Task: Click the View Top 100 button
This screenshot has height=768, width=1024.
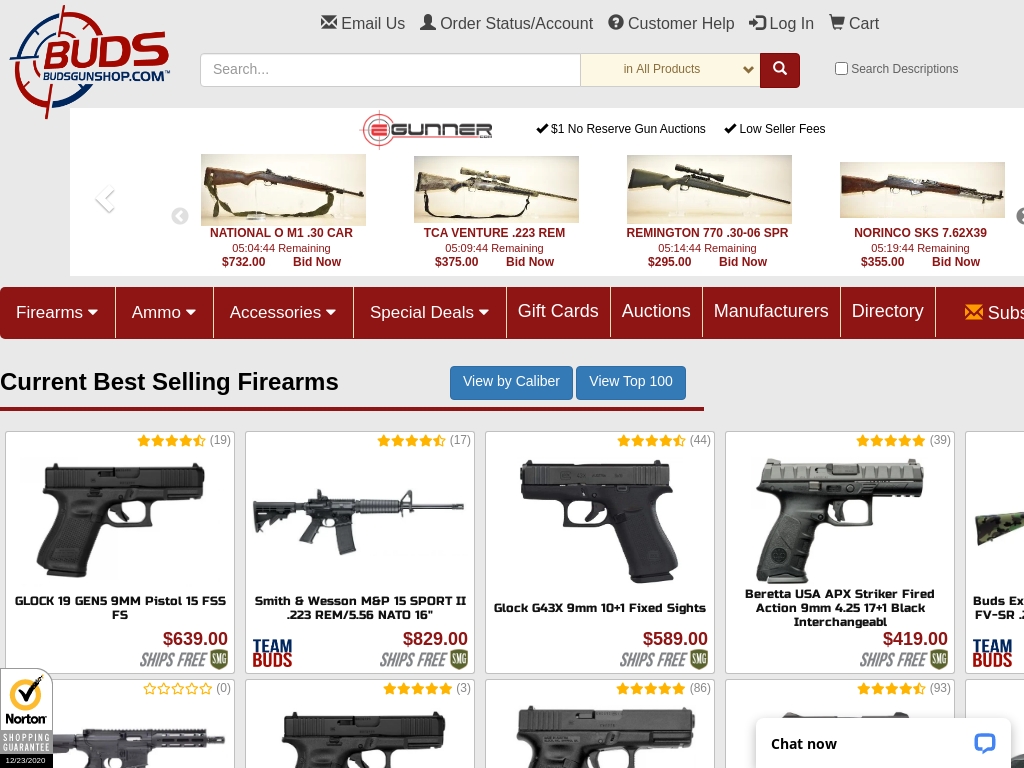Action: [x=631, y=382]
